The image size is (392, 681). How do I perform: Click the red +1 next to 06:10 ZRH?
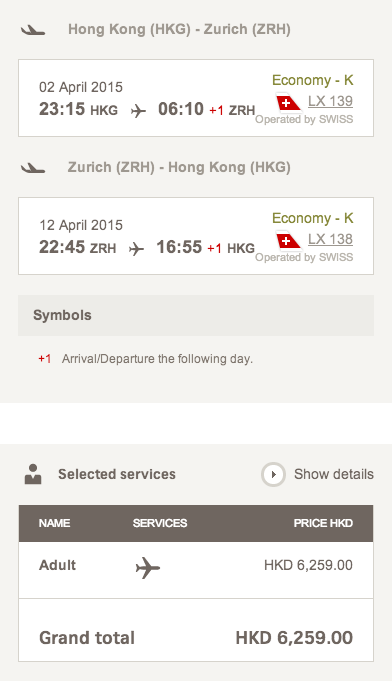216,111
